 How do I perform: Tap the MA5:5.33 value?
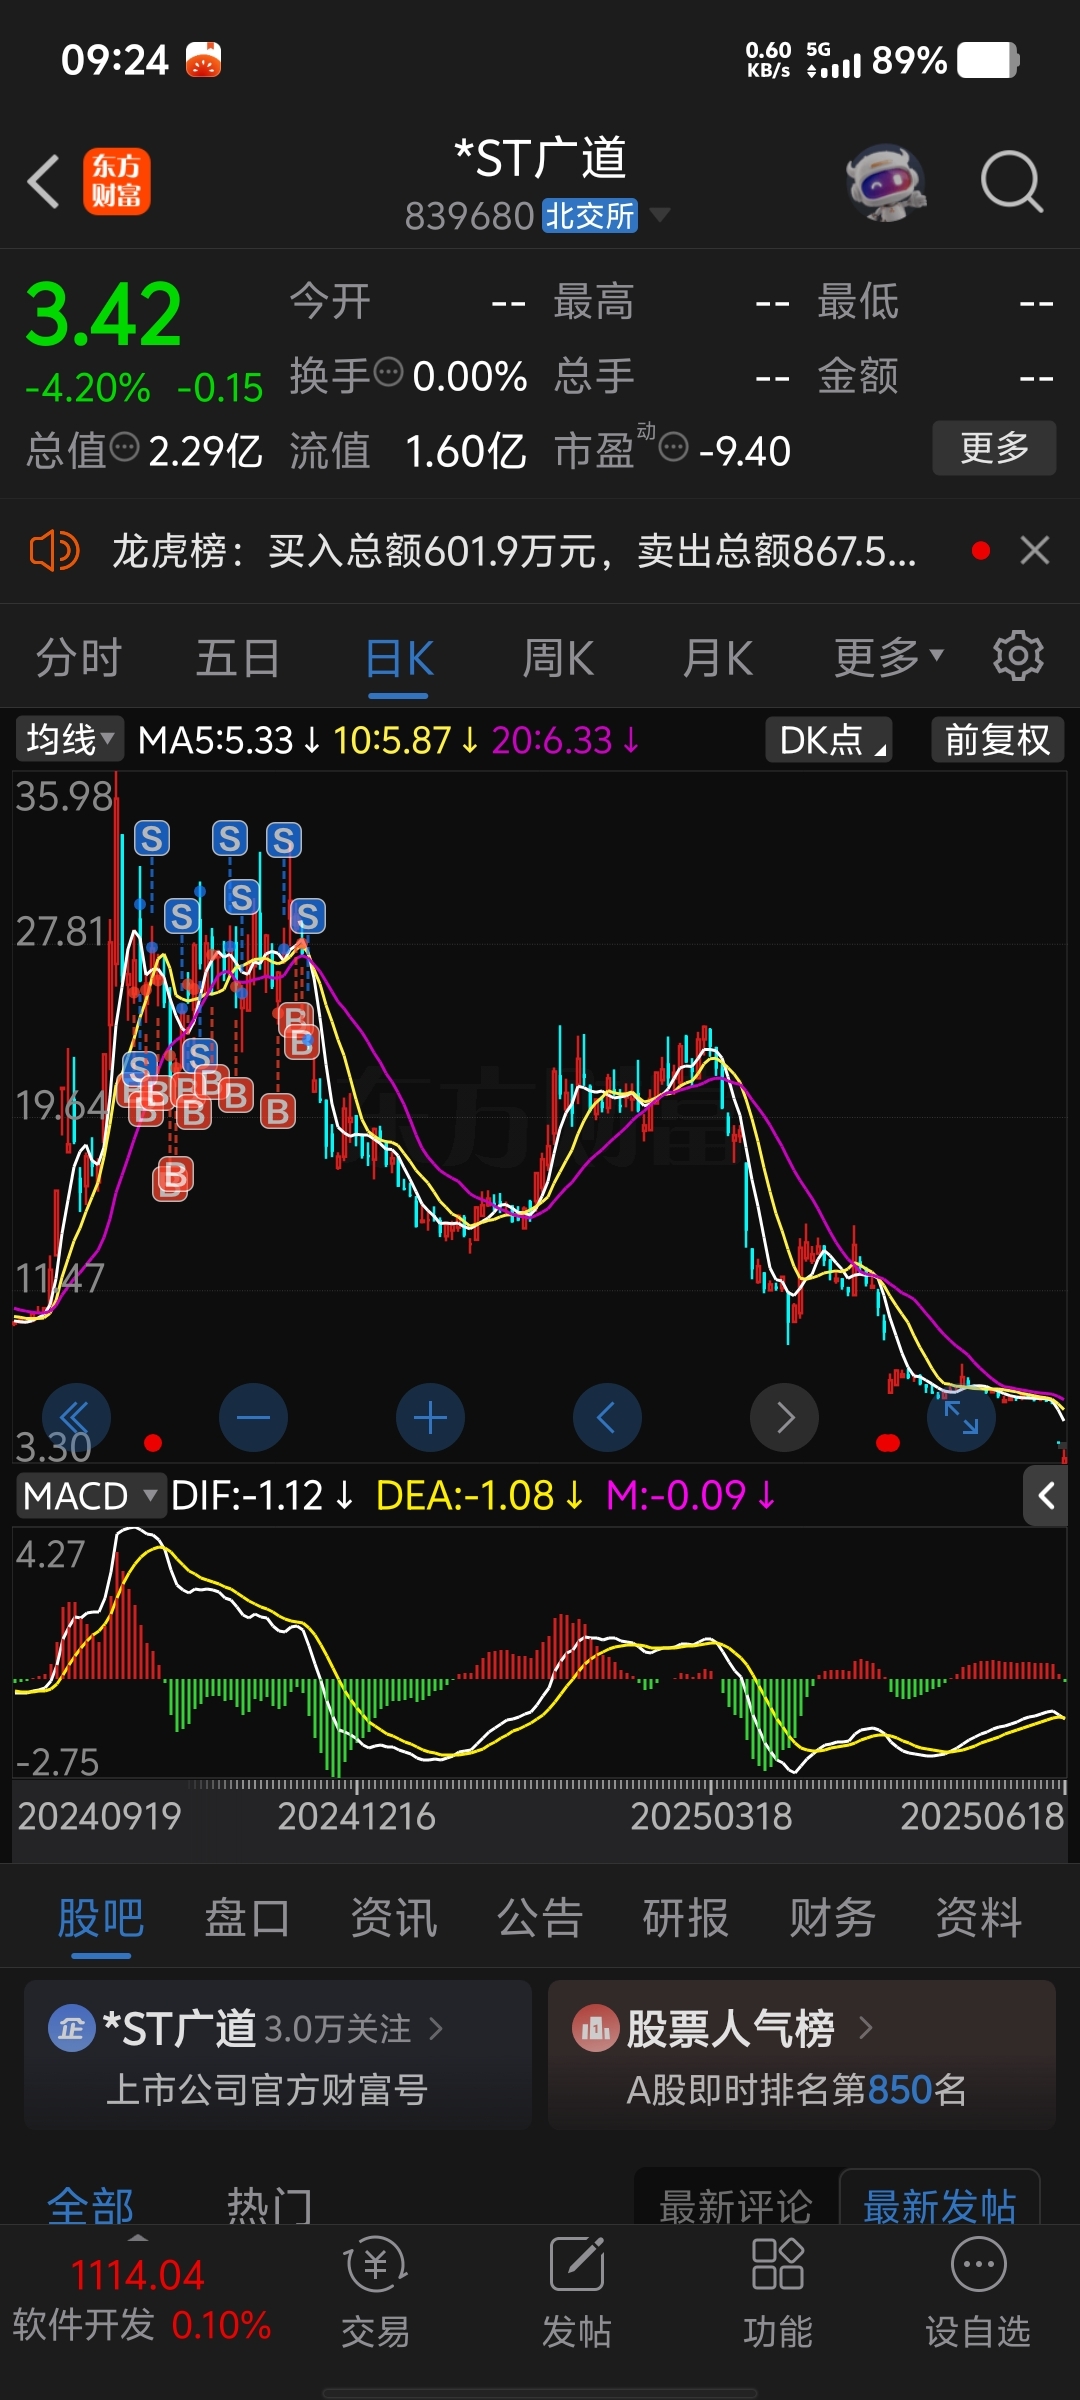point(216,740)
